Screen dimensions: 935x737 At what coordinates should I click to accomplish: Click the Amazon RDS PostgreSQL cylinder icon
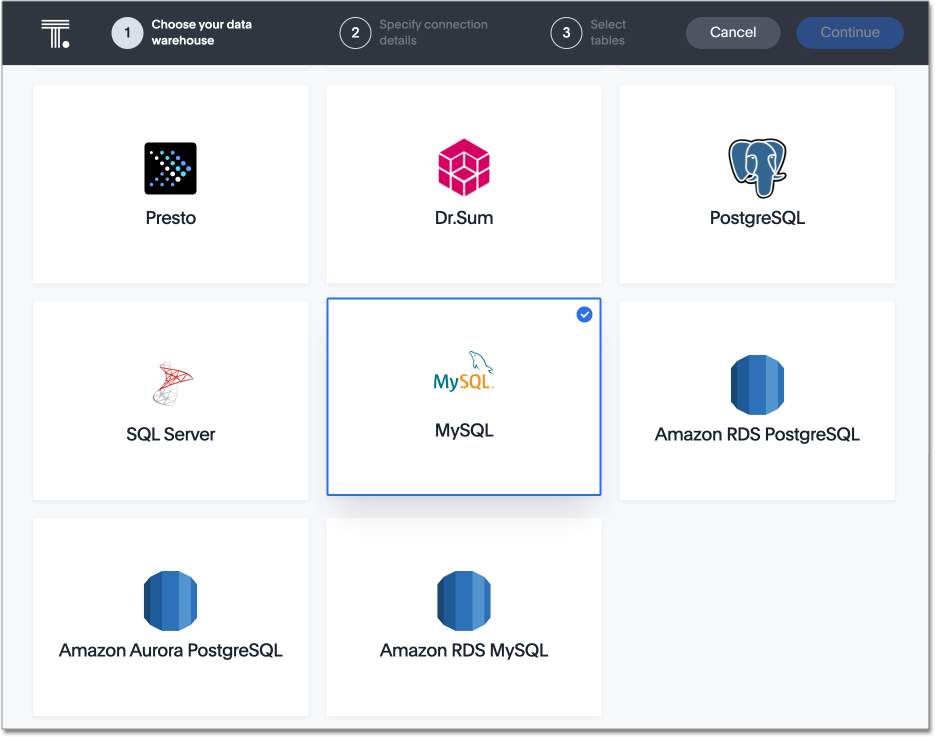pos(756,384)
